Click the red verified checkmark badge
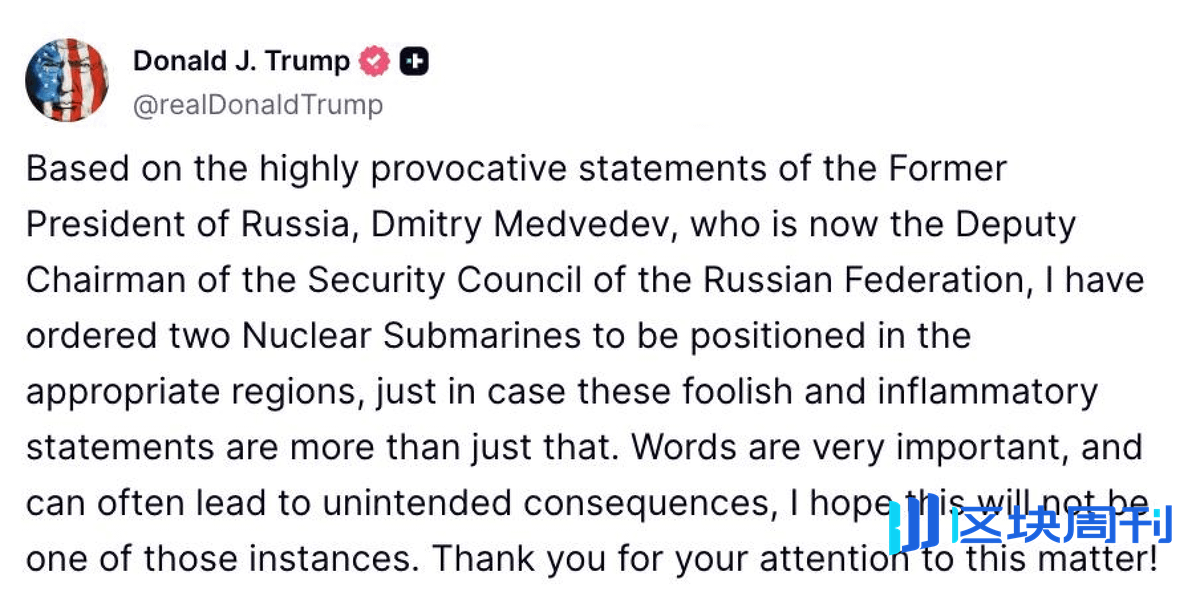 374,62
